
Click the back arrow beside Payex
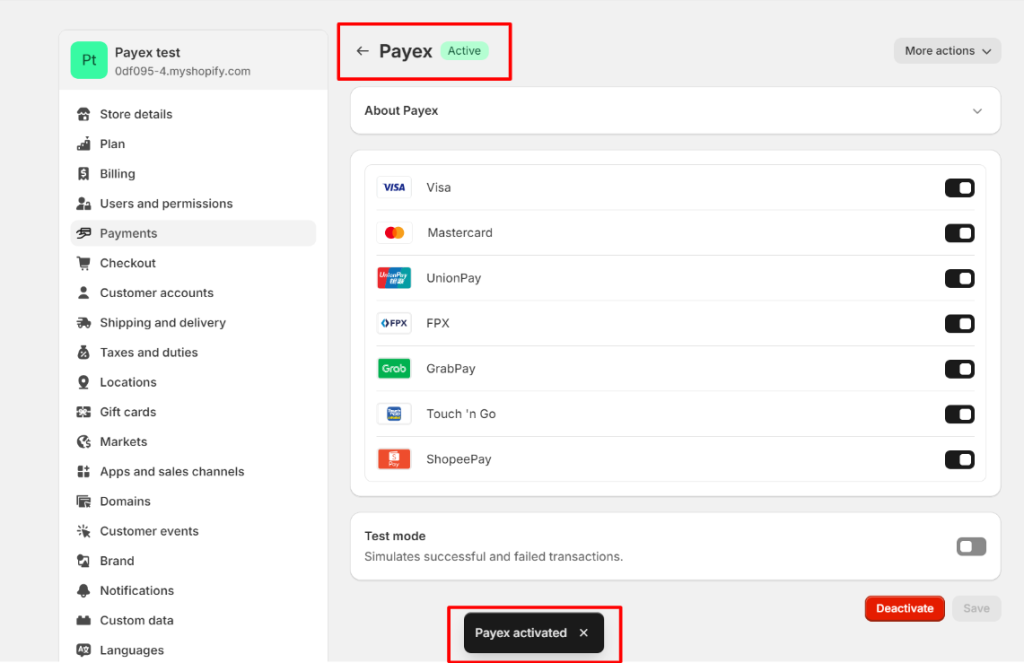pos(362,50)
